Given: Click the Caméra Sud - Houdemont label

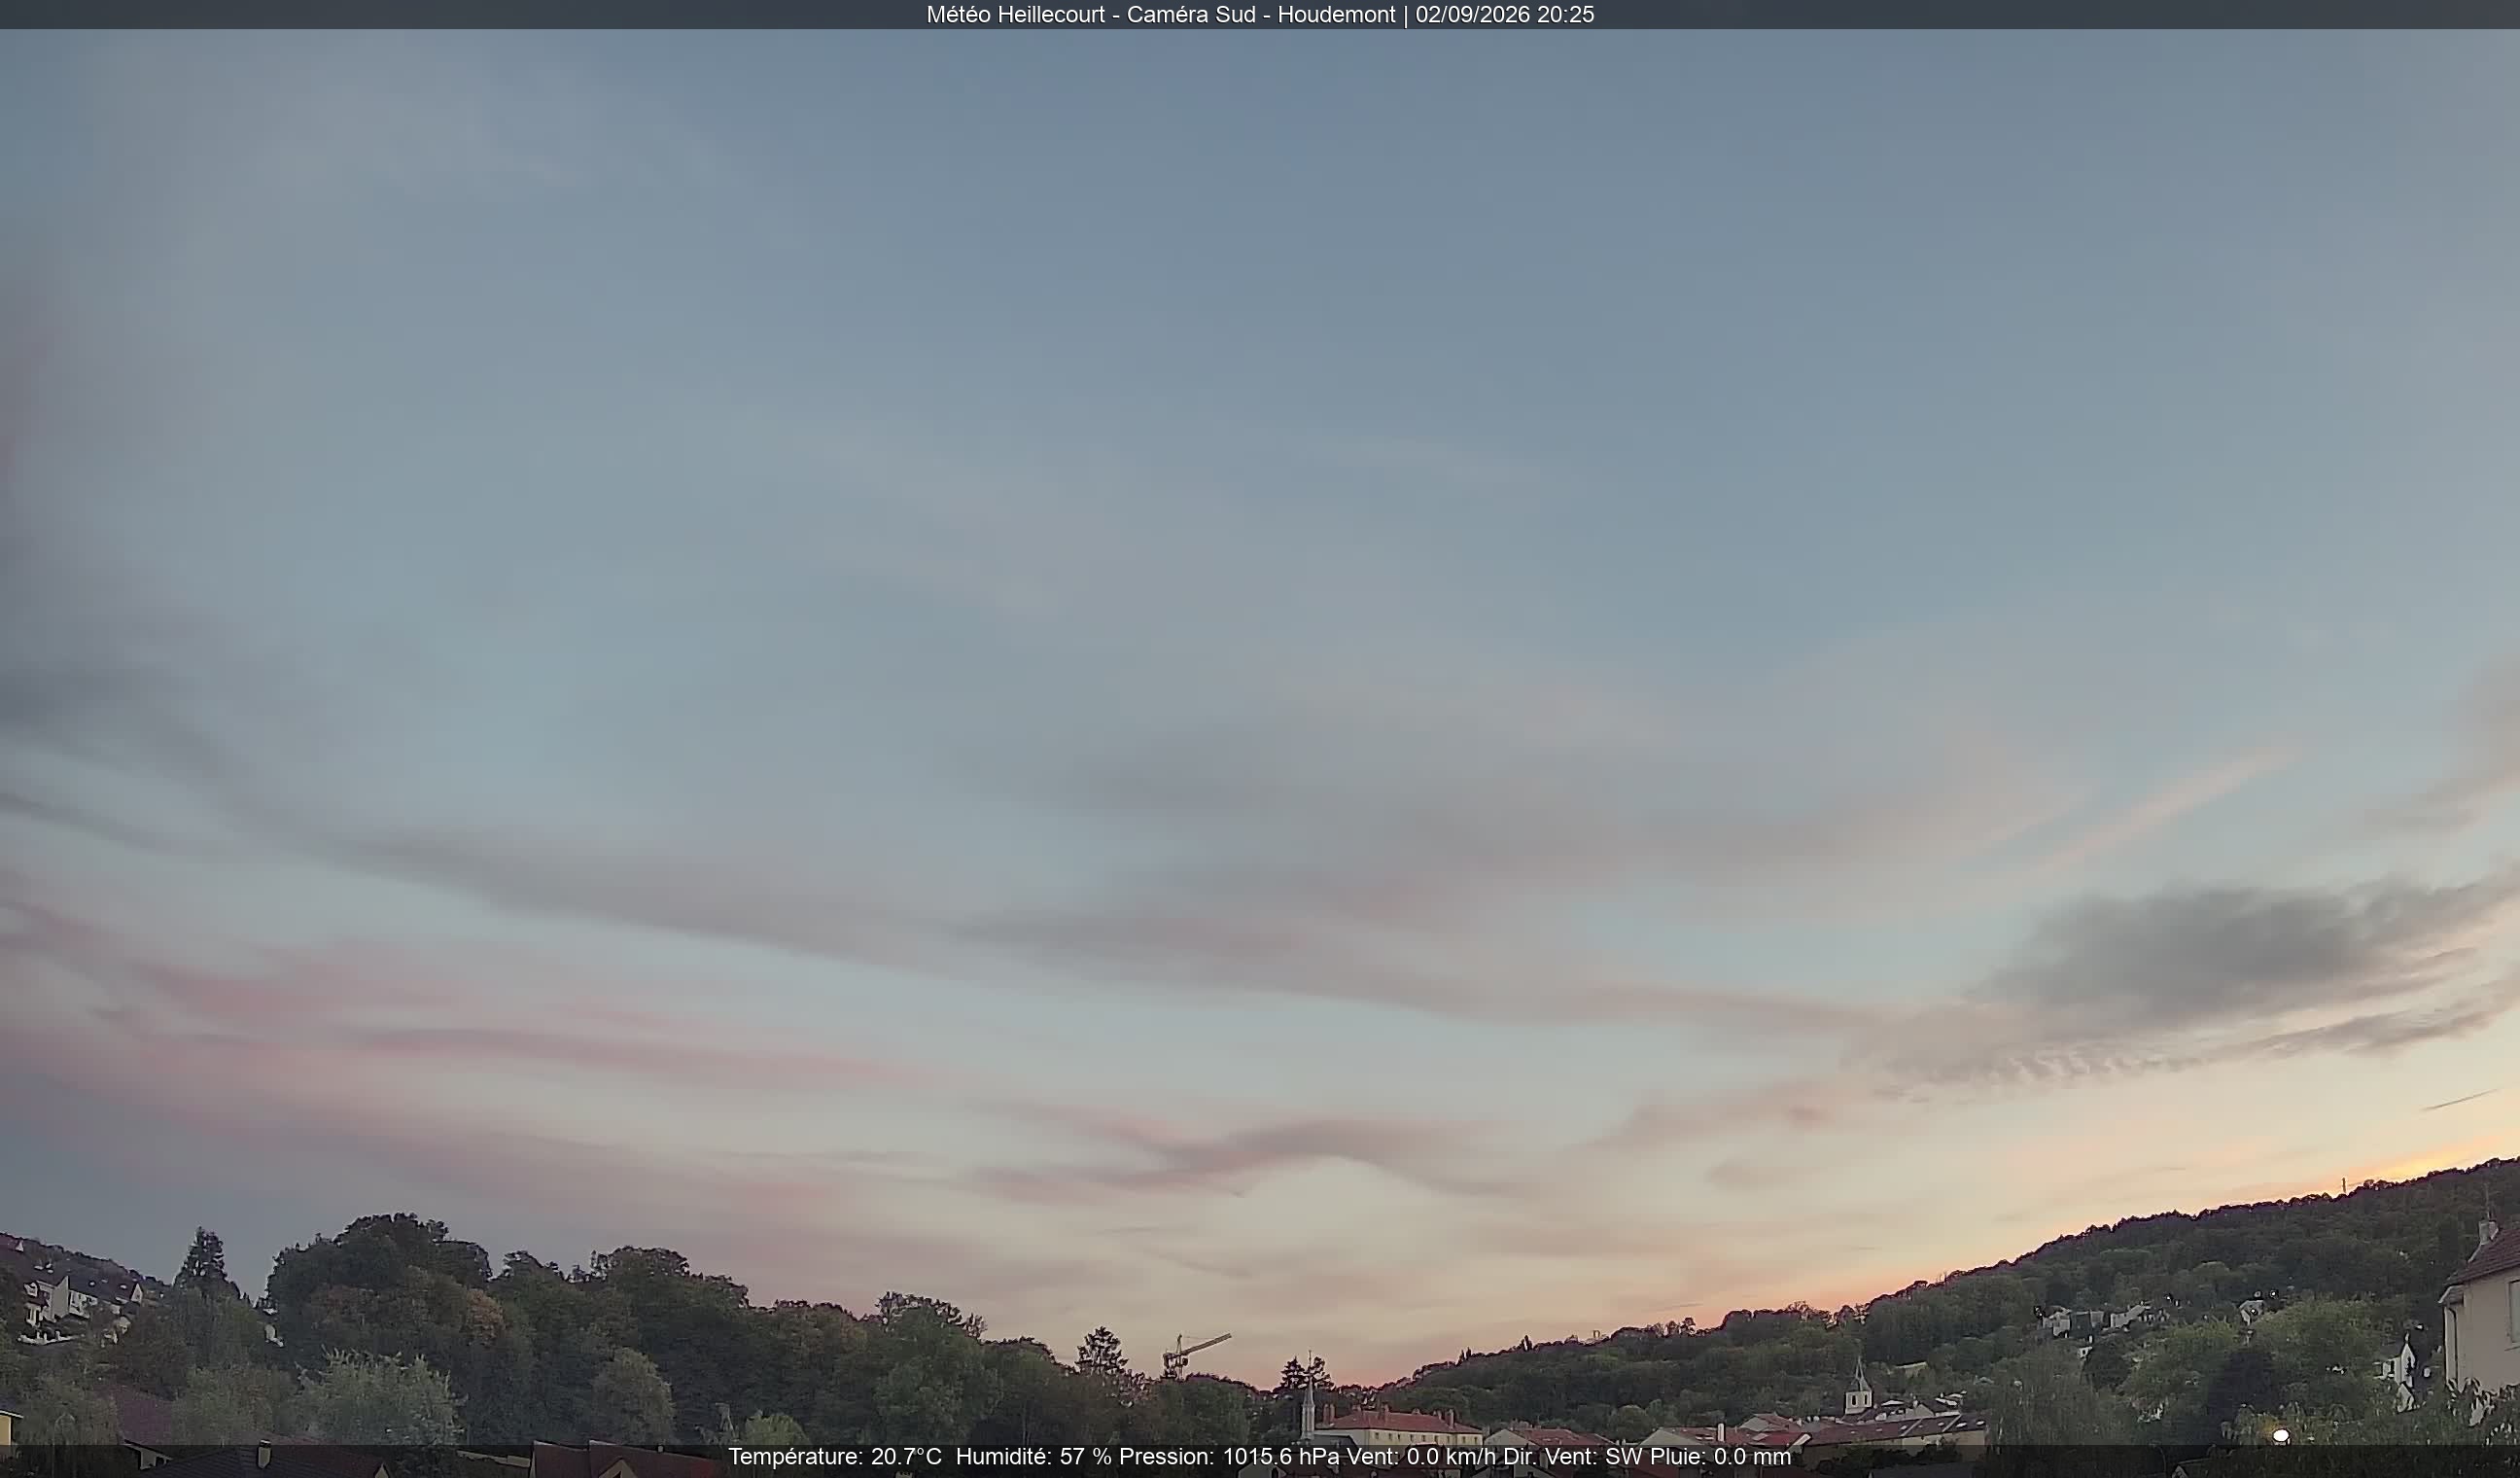Looking at the screenshot, I should pyautogui.click(x=1261, y=15).
